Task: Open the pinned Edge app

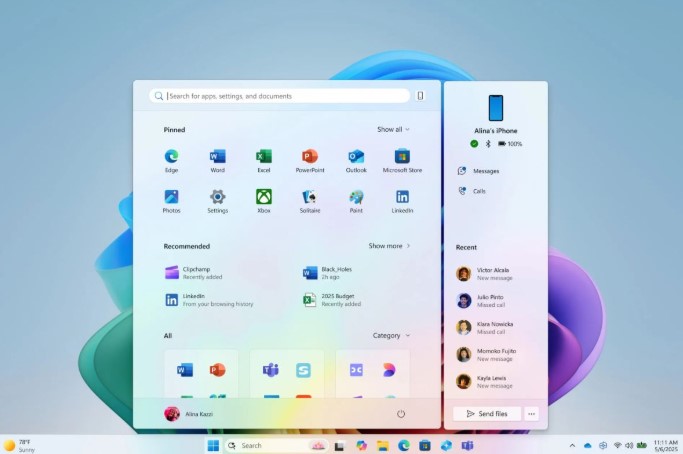Action: pos(172,161)
